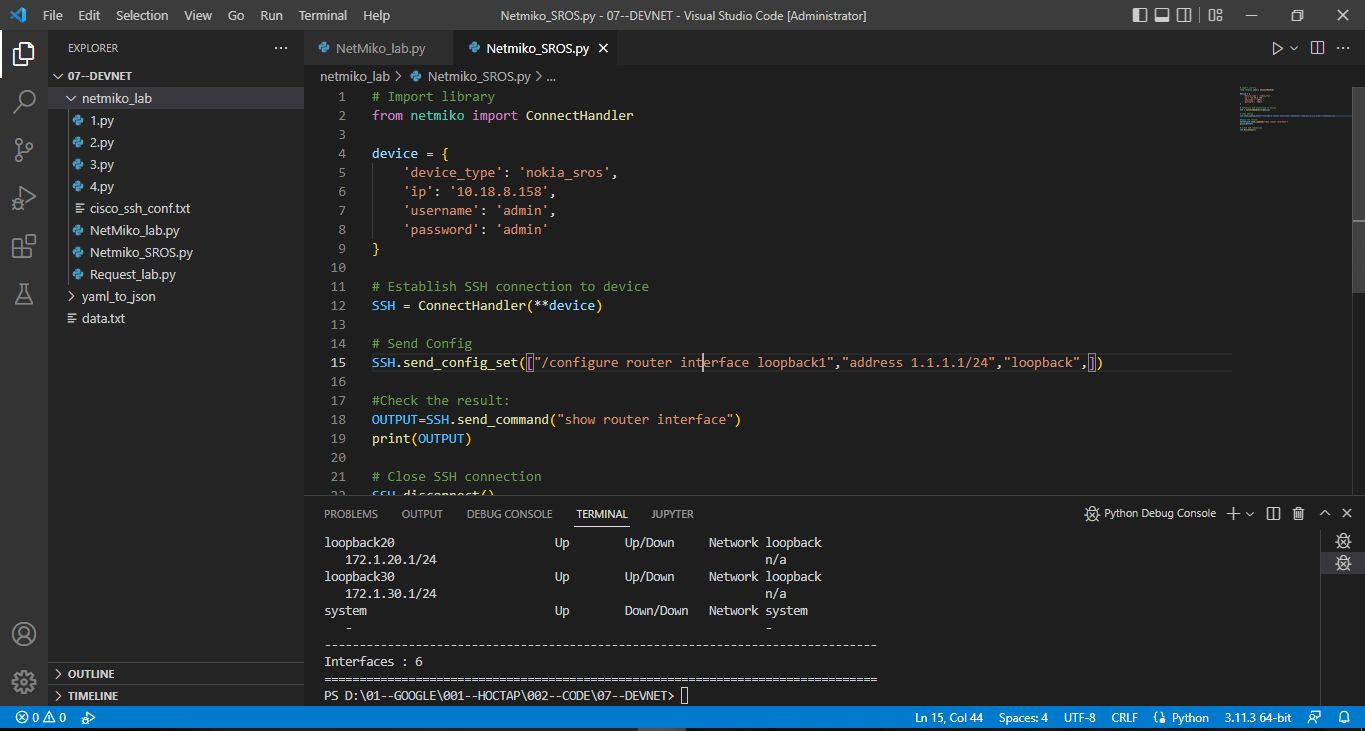
Task: Expand the yaml_to_json folder
Action: click(x=176, y=296)
